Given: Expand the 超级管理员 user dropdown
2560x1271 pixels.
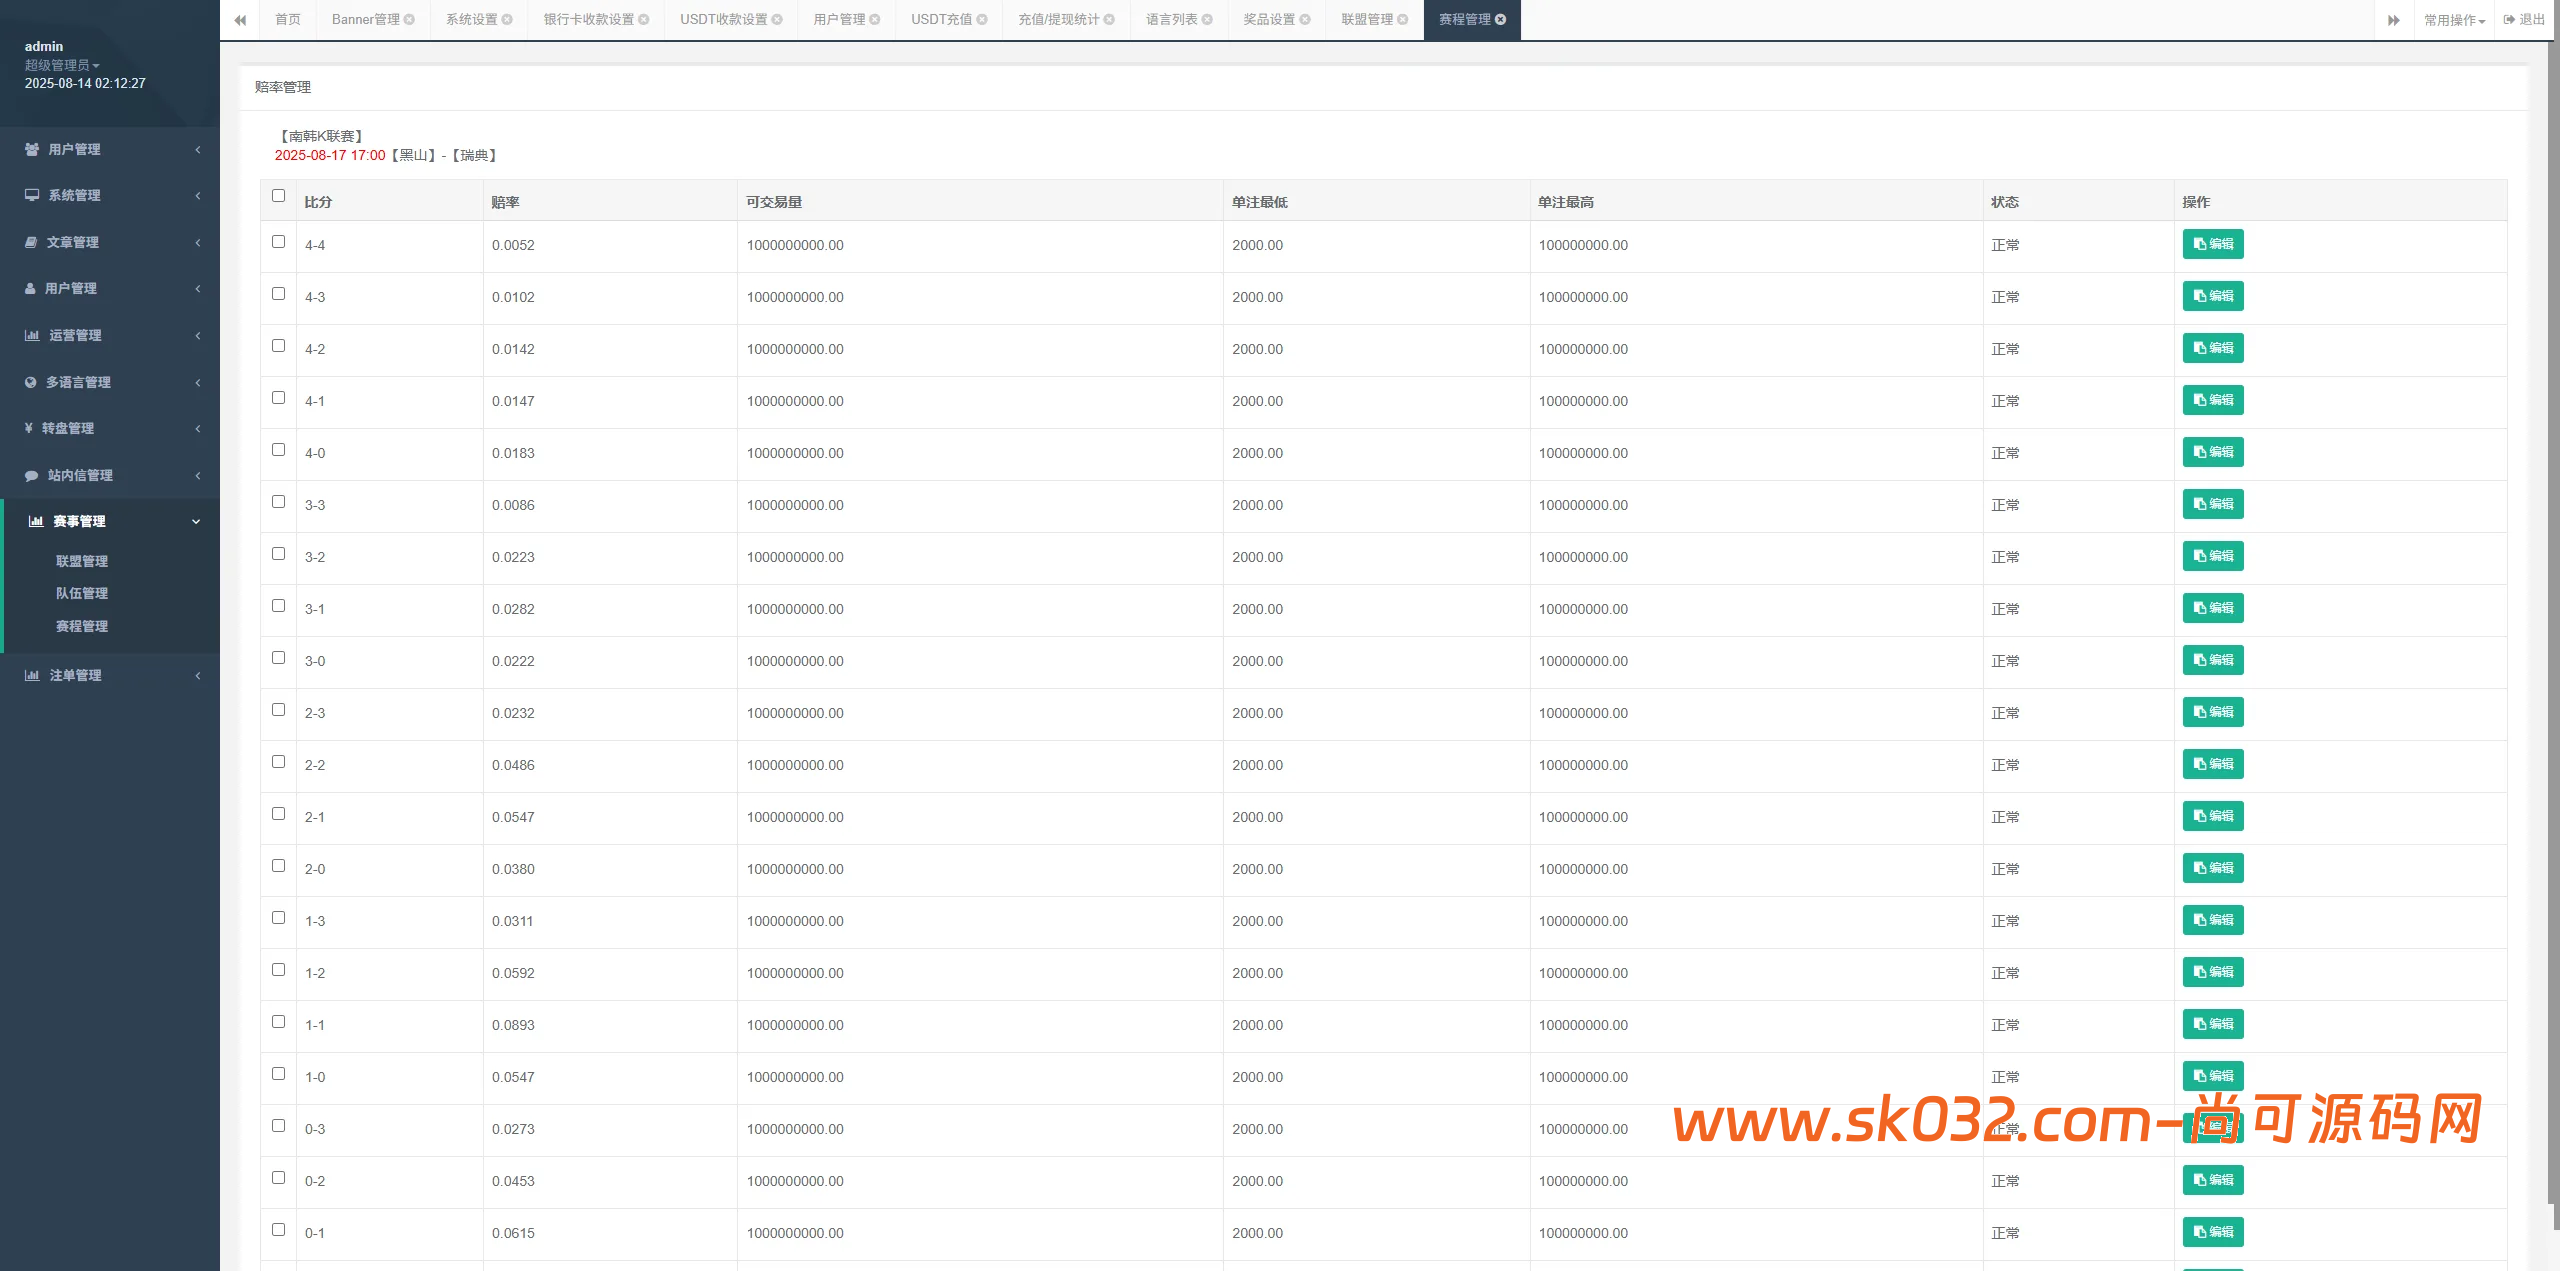Looking at the screenshot, I should 62,65.
